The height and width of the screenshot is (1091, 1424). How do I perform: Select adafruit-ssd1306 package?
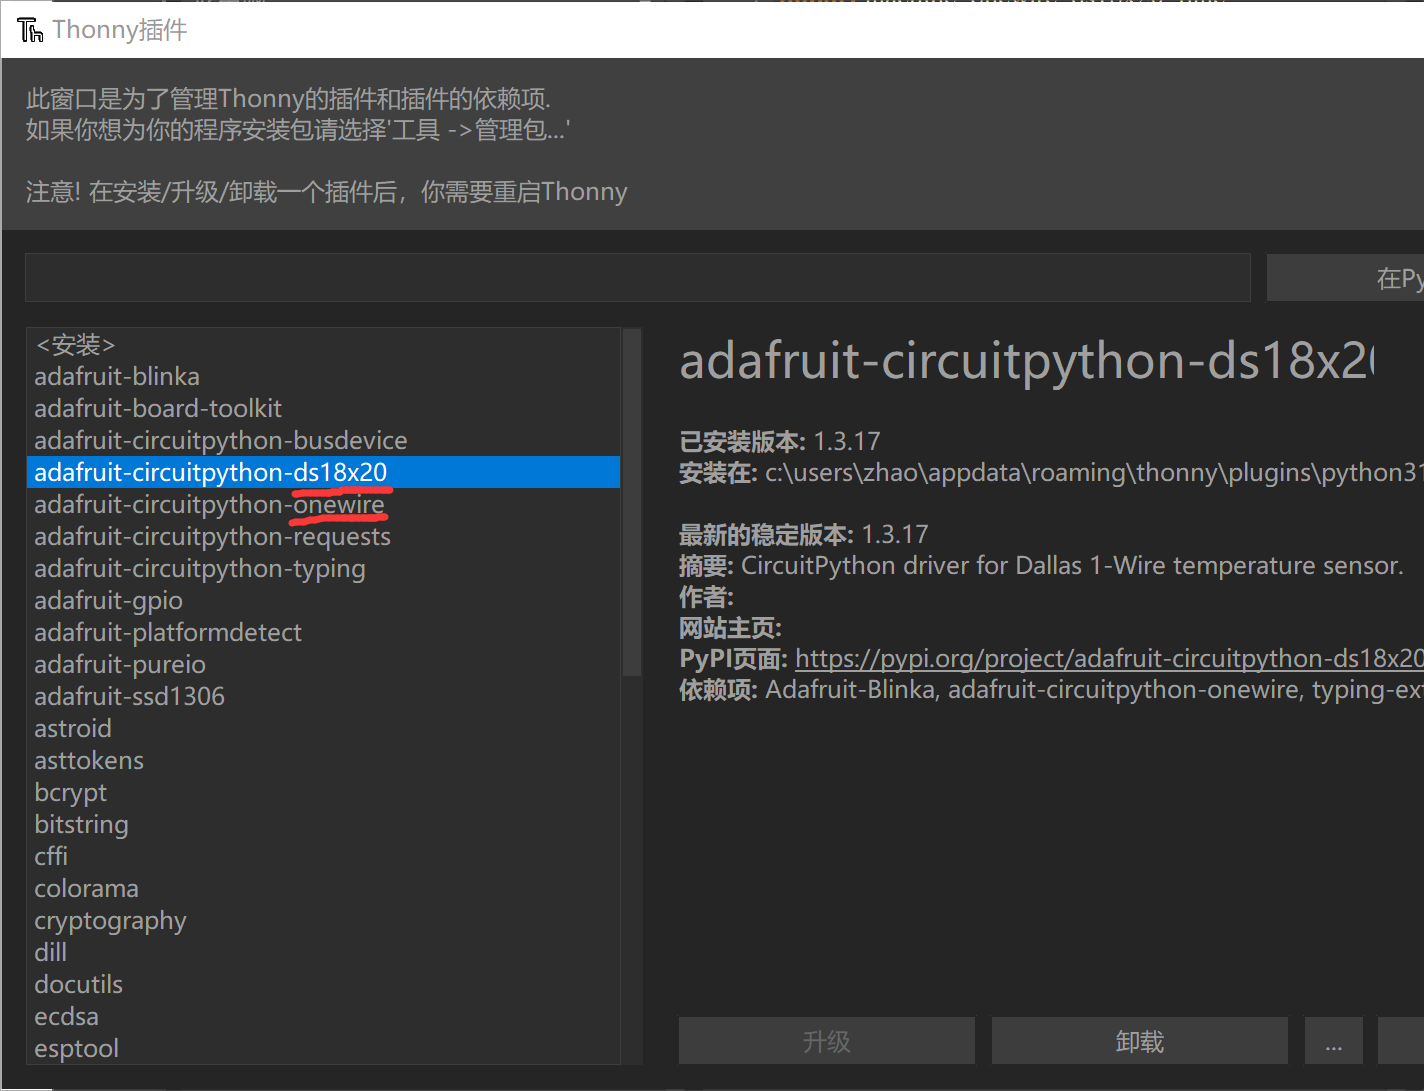(324, 696)
